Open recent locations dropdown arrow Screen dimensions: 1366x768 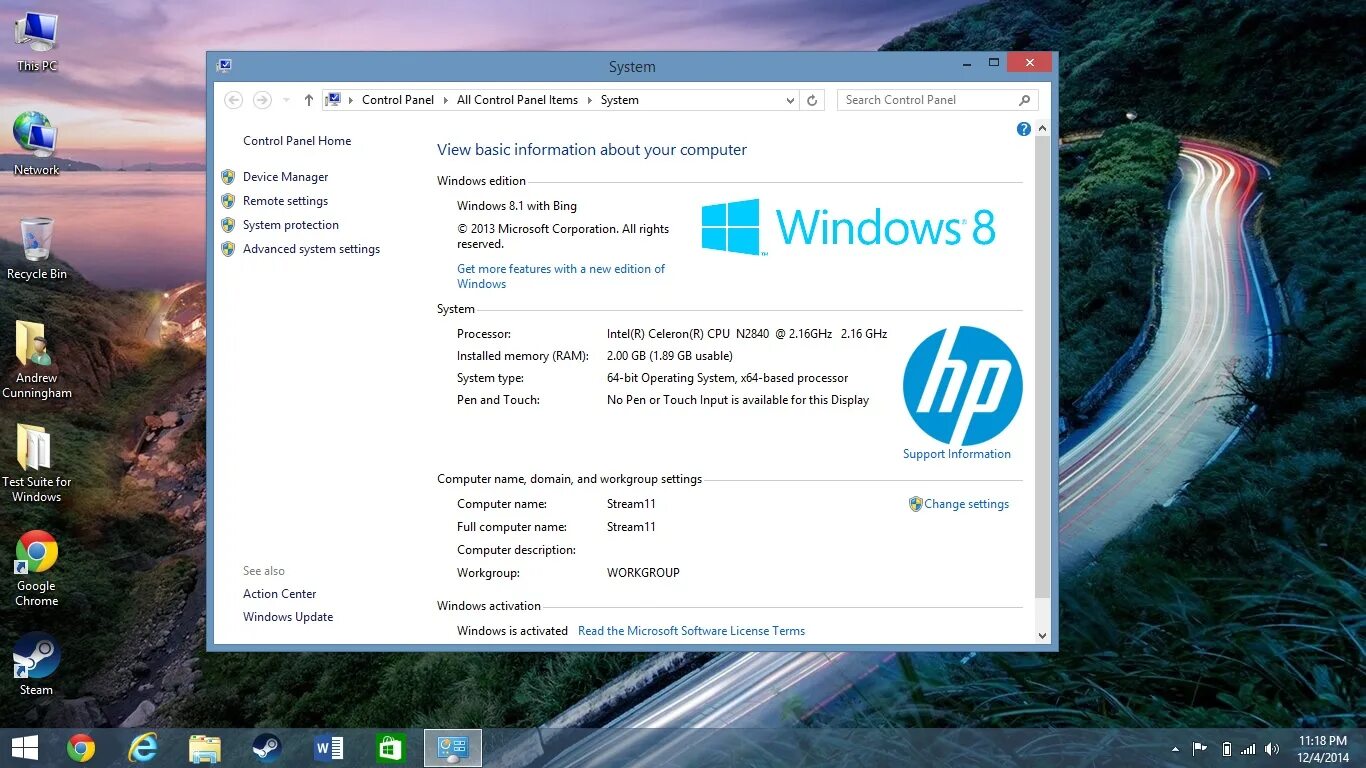[286, 100]
